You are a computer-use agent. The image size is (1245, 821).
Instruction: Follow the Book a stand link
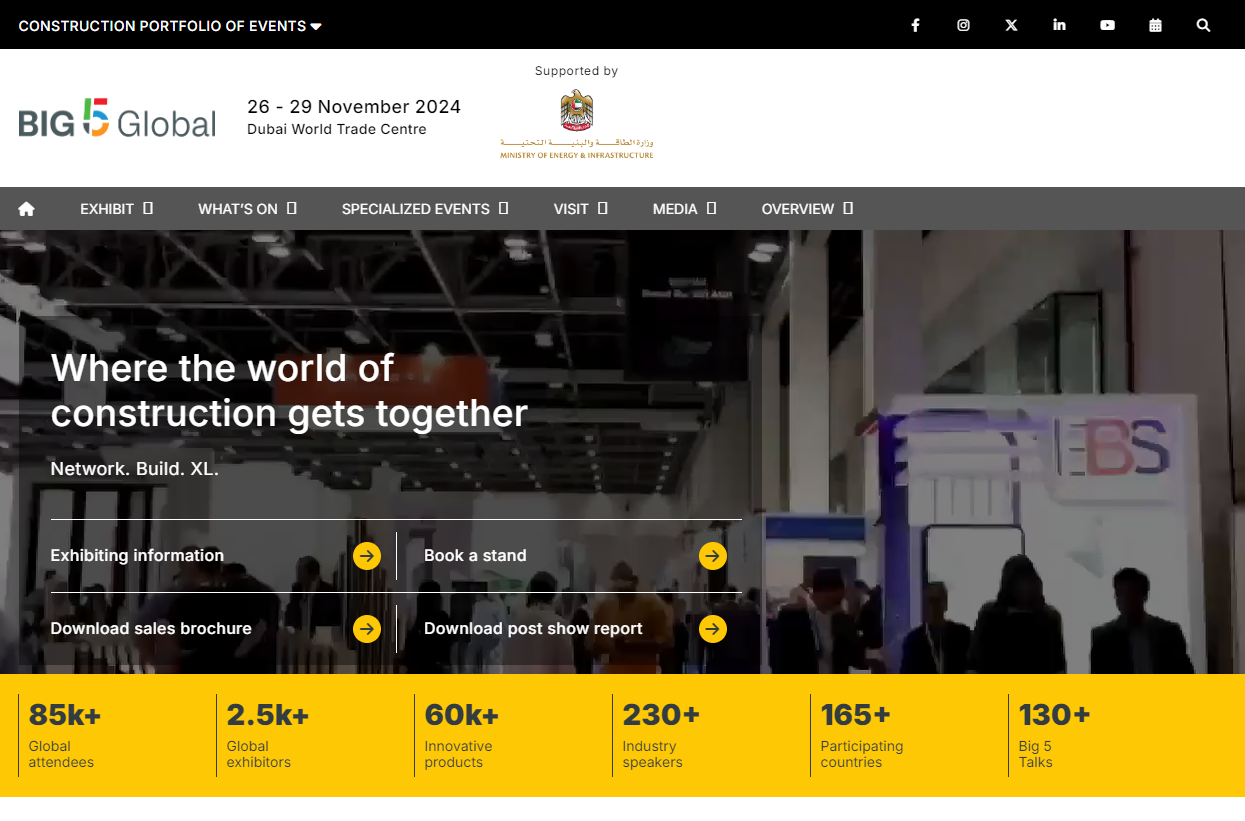tap(475, 555)
